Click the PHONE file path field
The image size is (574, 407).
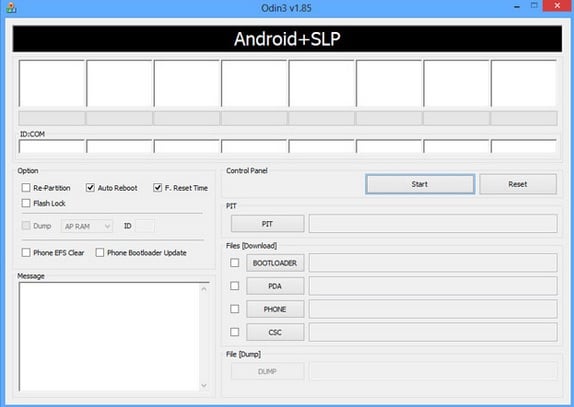click(x=433, y=309)
